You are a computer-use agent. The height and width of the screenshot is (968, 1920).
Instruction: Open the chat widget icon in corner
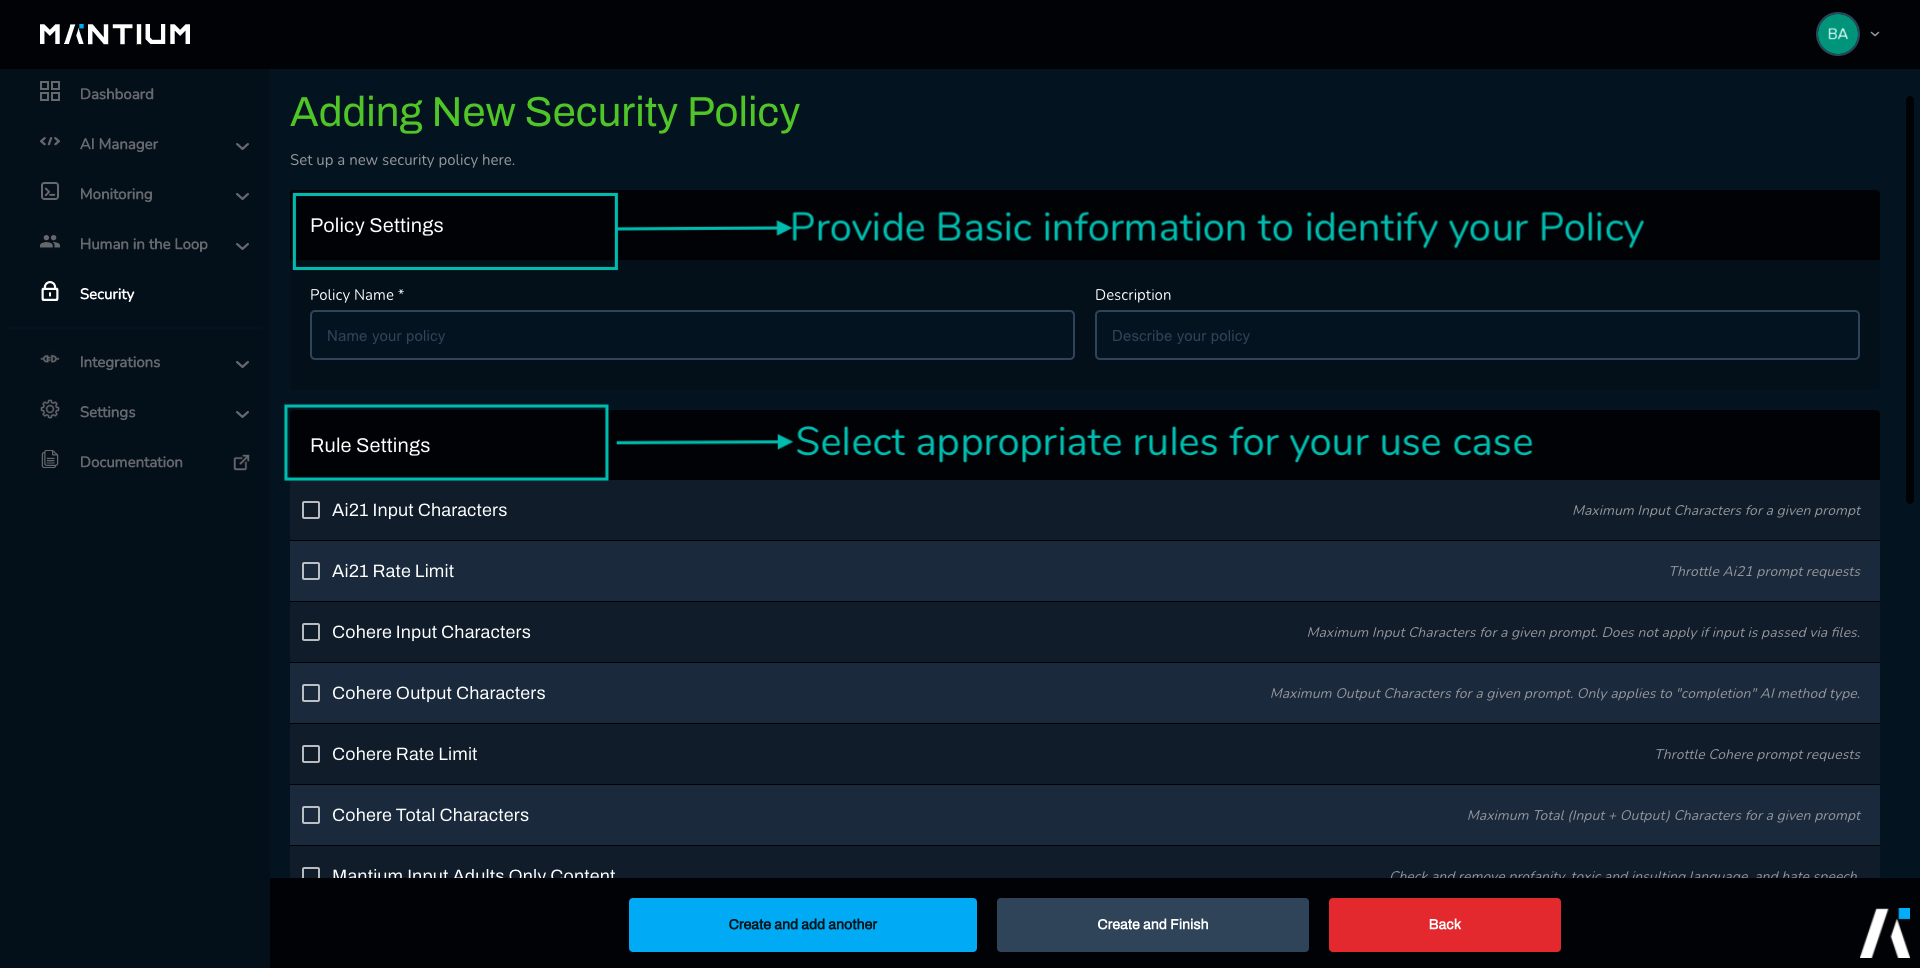(x=1885, y=932)
